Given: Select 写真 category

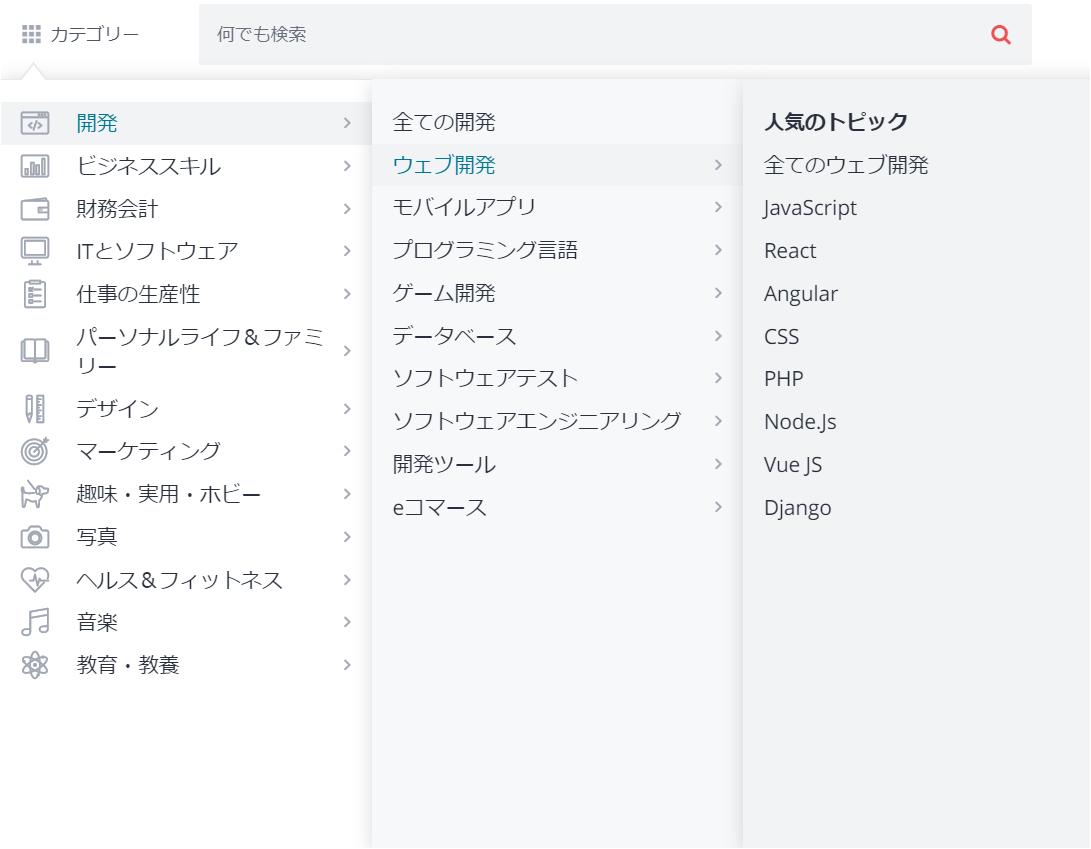Looking at the screenshot, I should click(97, 537).
